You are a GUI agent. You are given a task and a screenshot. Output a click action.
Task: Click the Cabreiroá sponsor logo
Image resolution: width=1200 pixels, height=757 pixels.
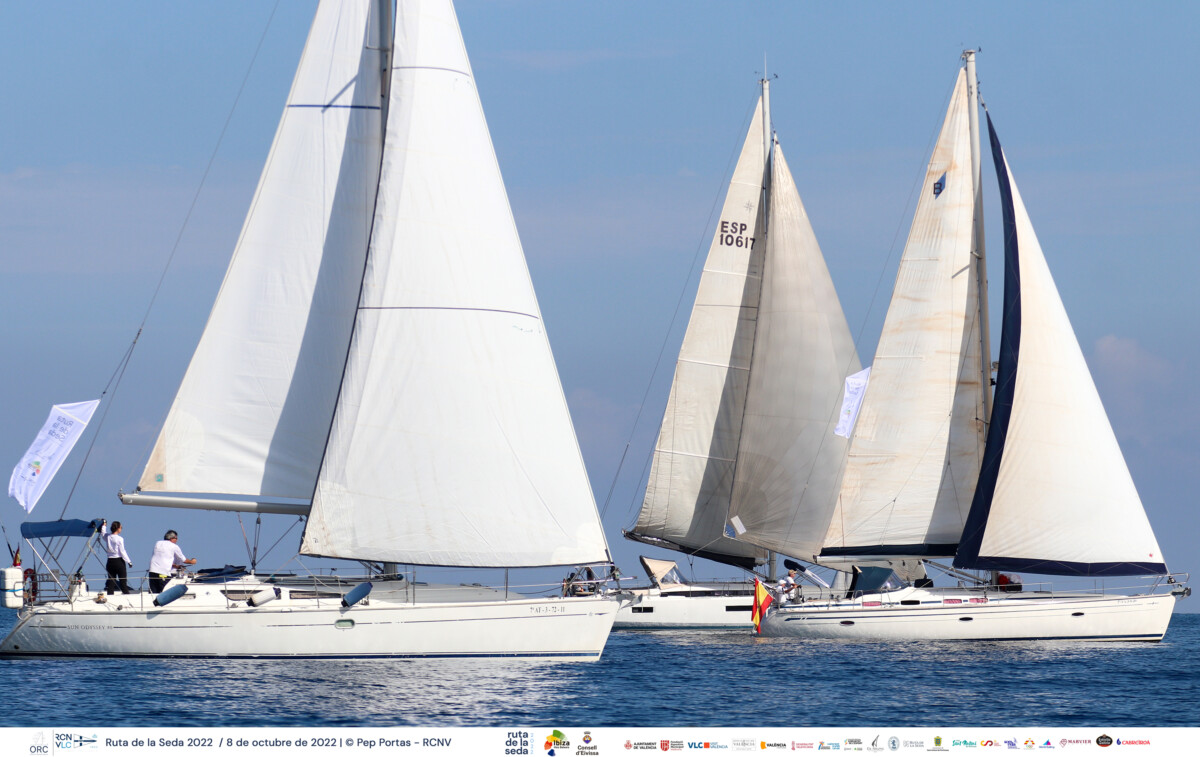point(1133,742)
